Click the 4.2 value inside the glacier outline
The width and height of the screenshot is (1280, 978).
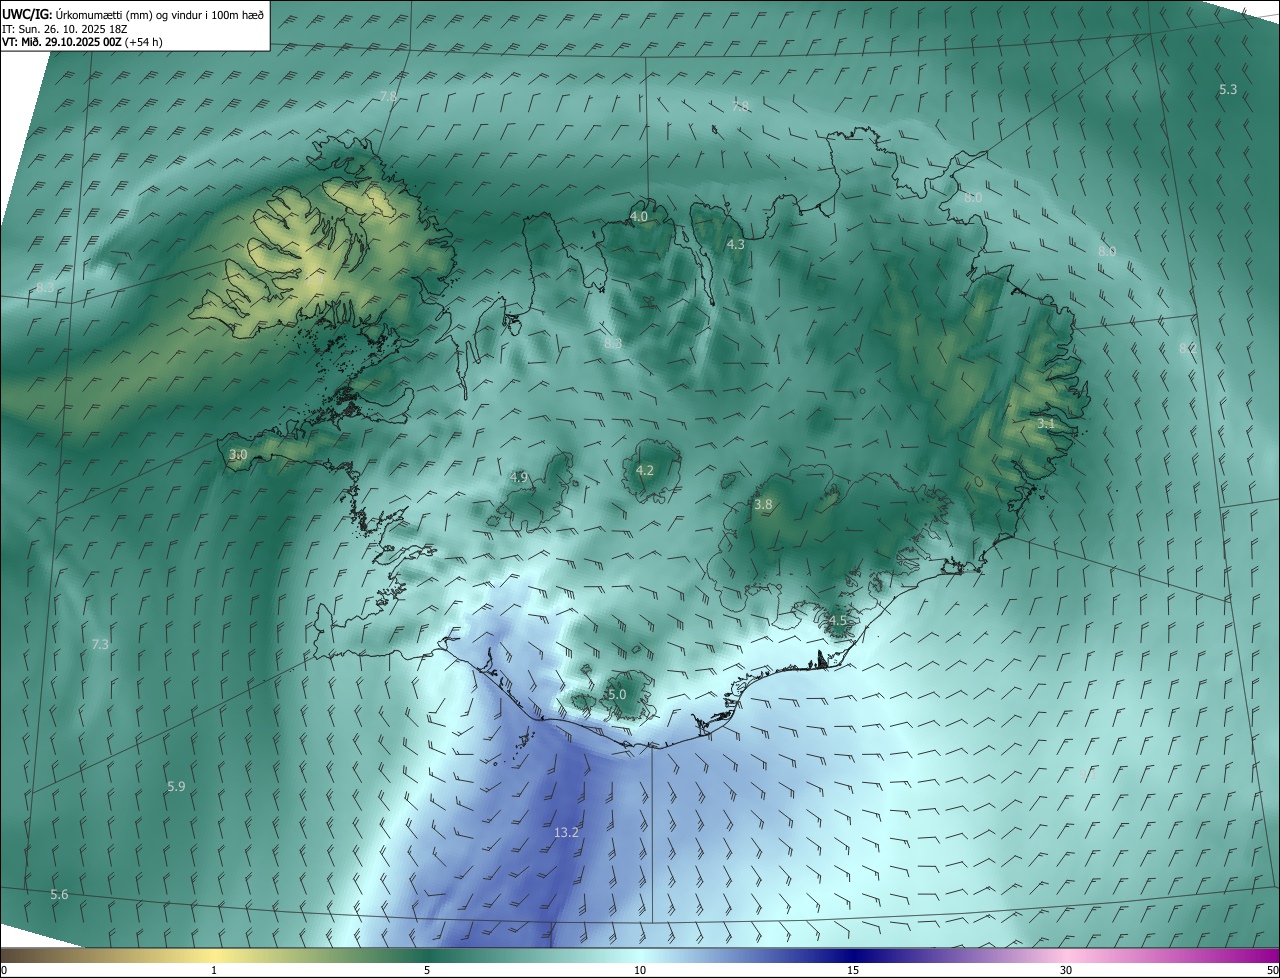(645, 470)
